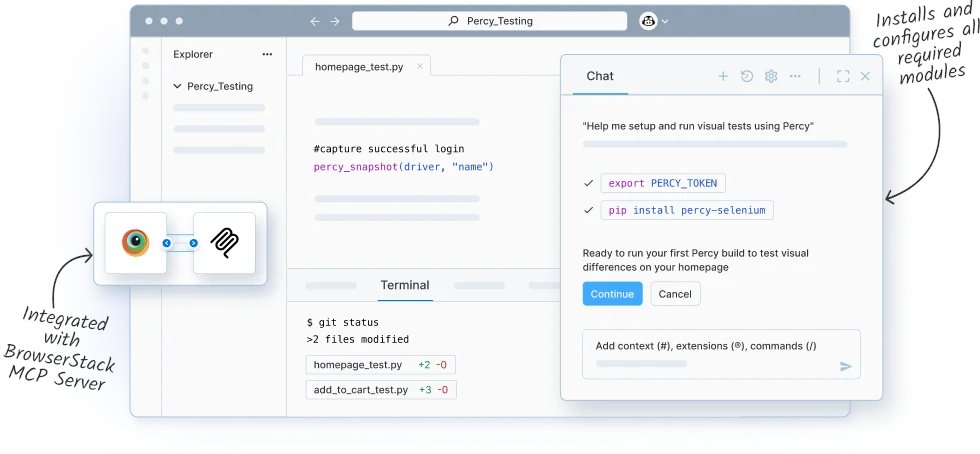Close the homepage_test.py tab
The image size is (980, 454).
[x=420, y=66]
